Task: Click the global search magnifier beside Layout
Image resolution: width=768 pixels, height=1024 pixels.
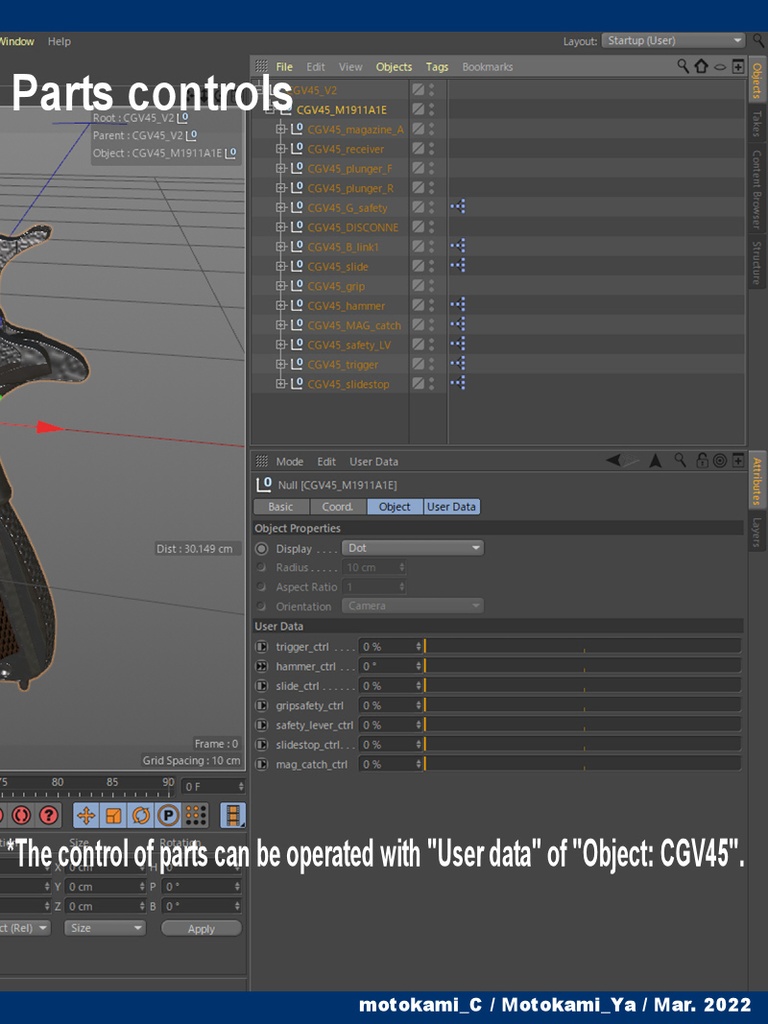Action: (758, 40)
